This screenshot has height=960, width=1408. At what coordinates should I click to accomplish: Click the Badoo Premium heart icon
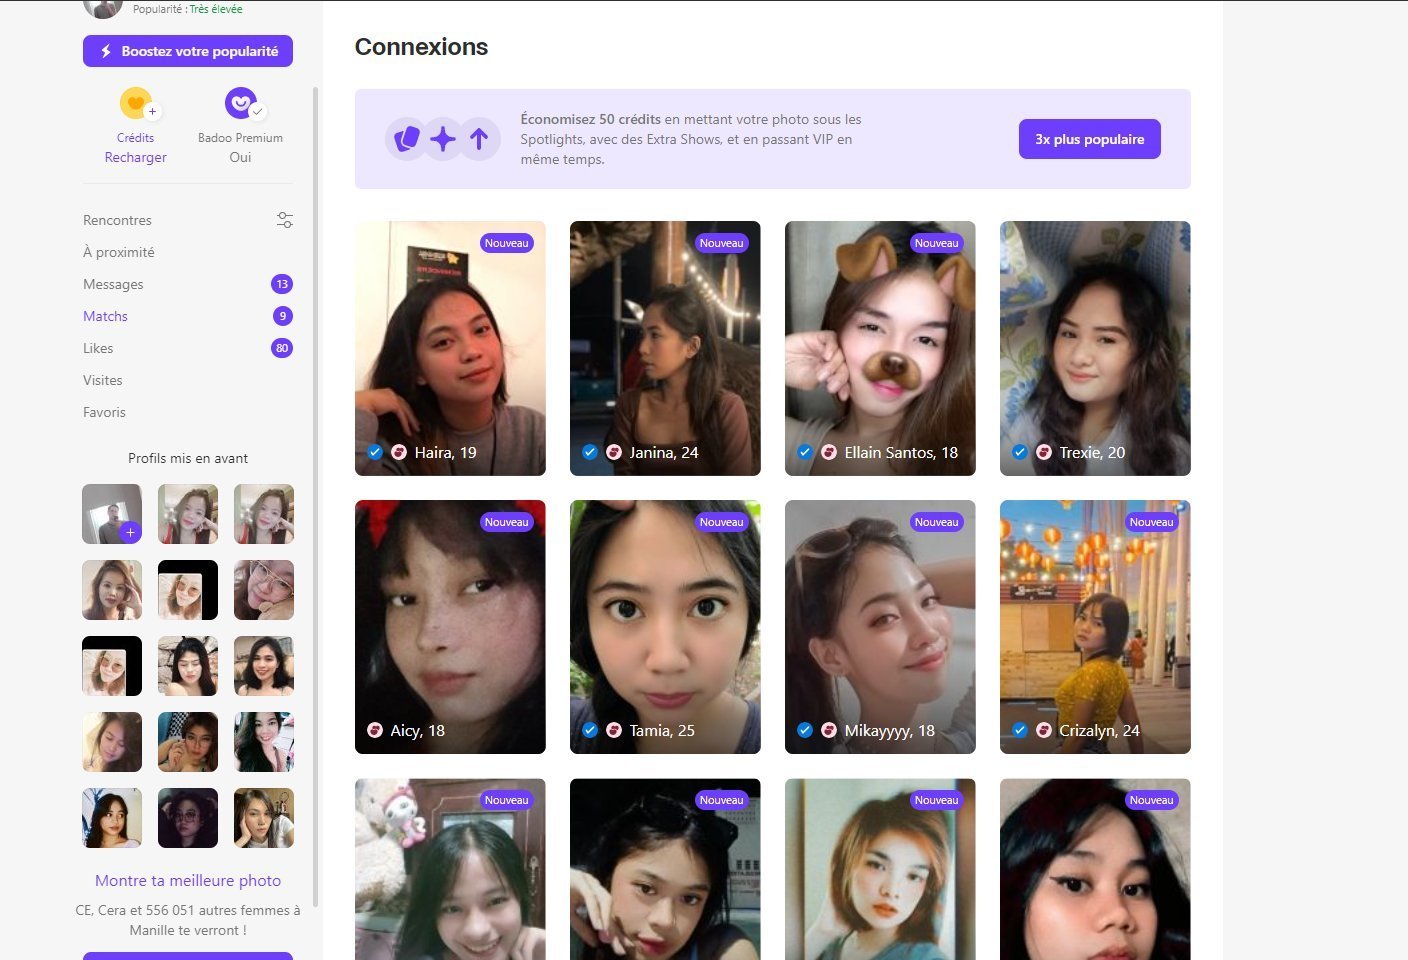click(x=240, y=102)
